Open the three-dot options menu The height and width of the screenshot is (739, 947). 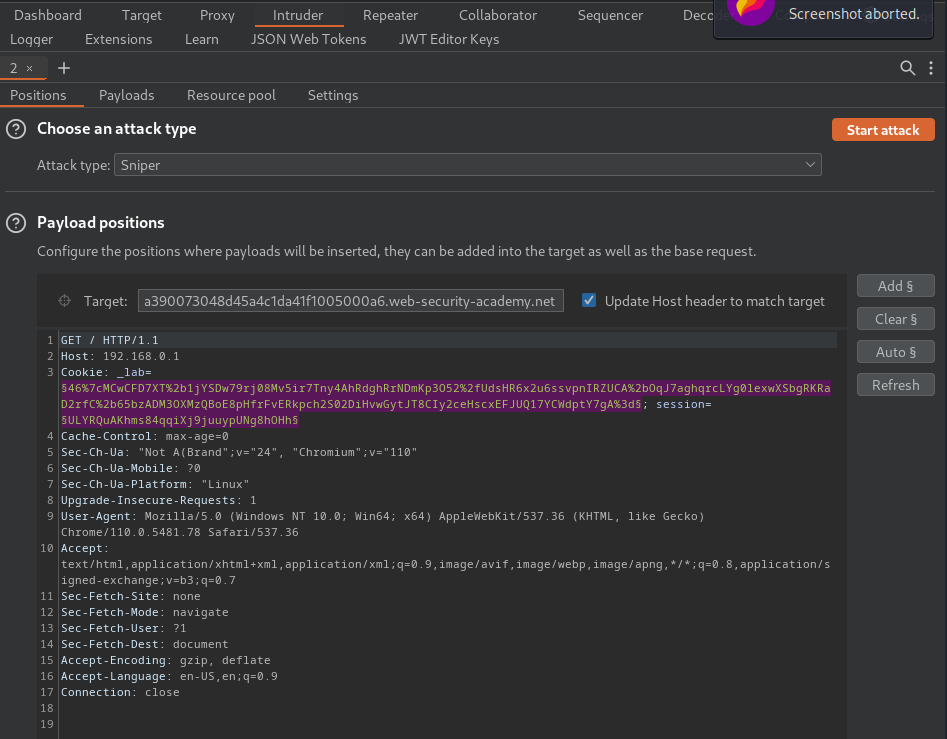931,68
